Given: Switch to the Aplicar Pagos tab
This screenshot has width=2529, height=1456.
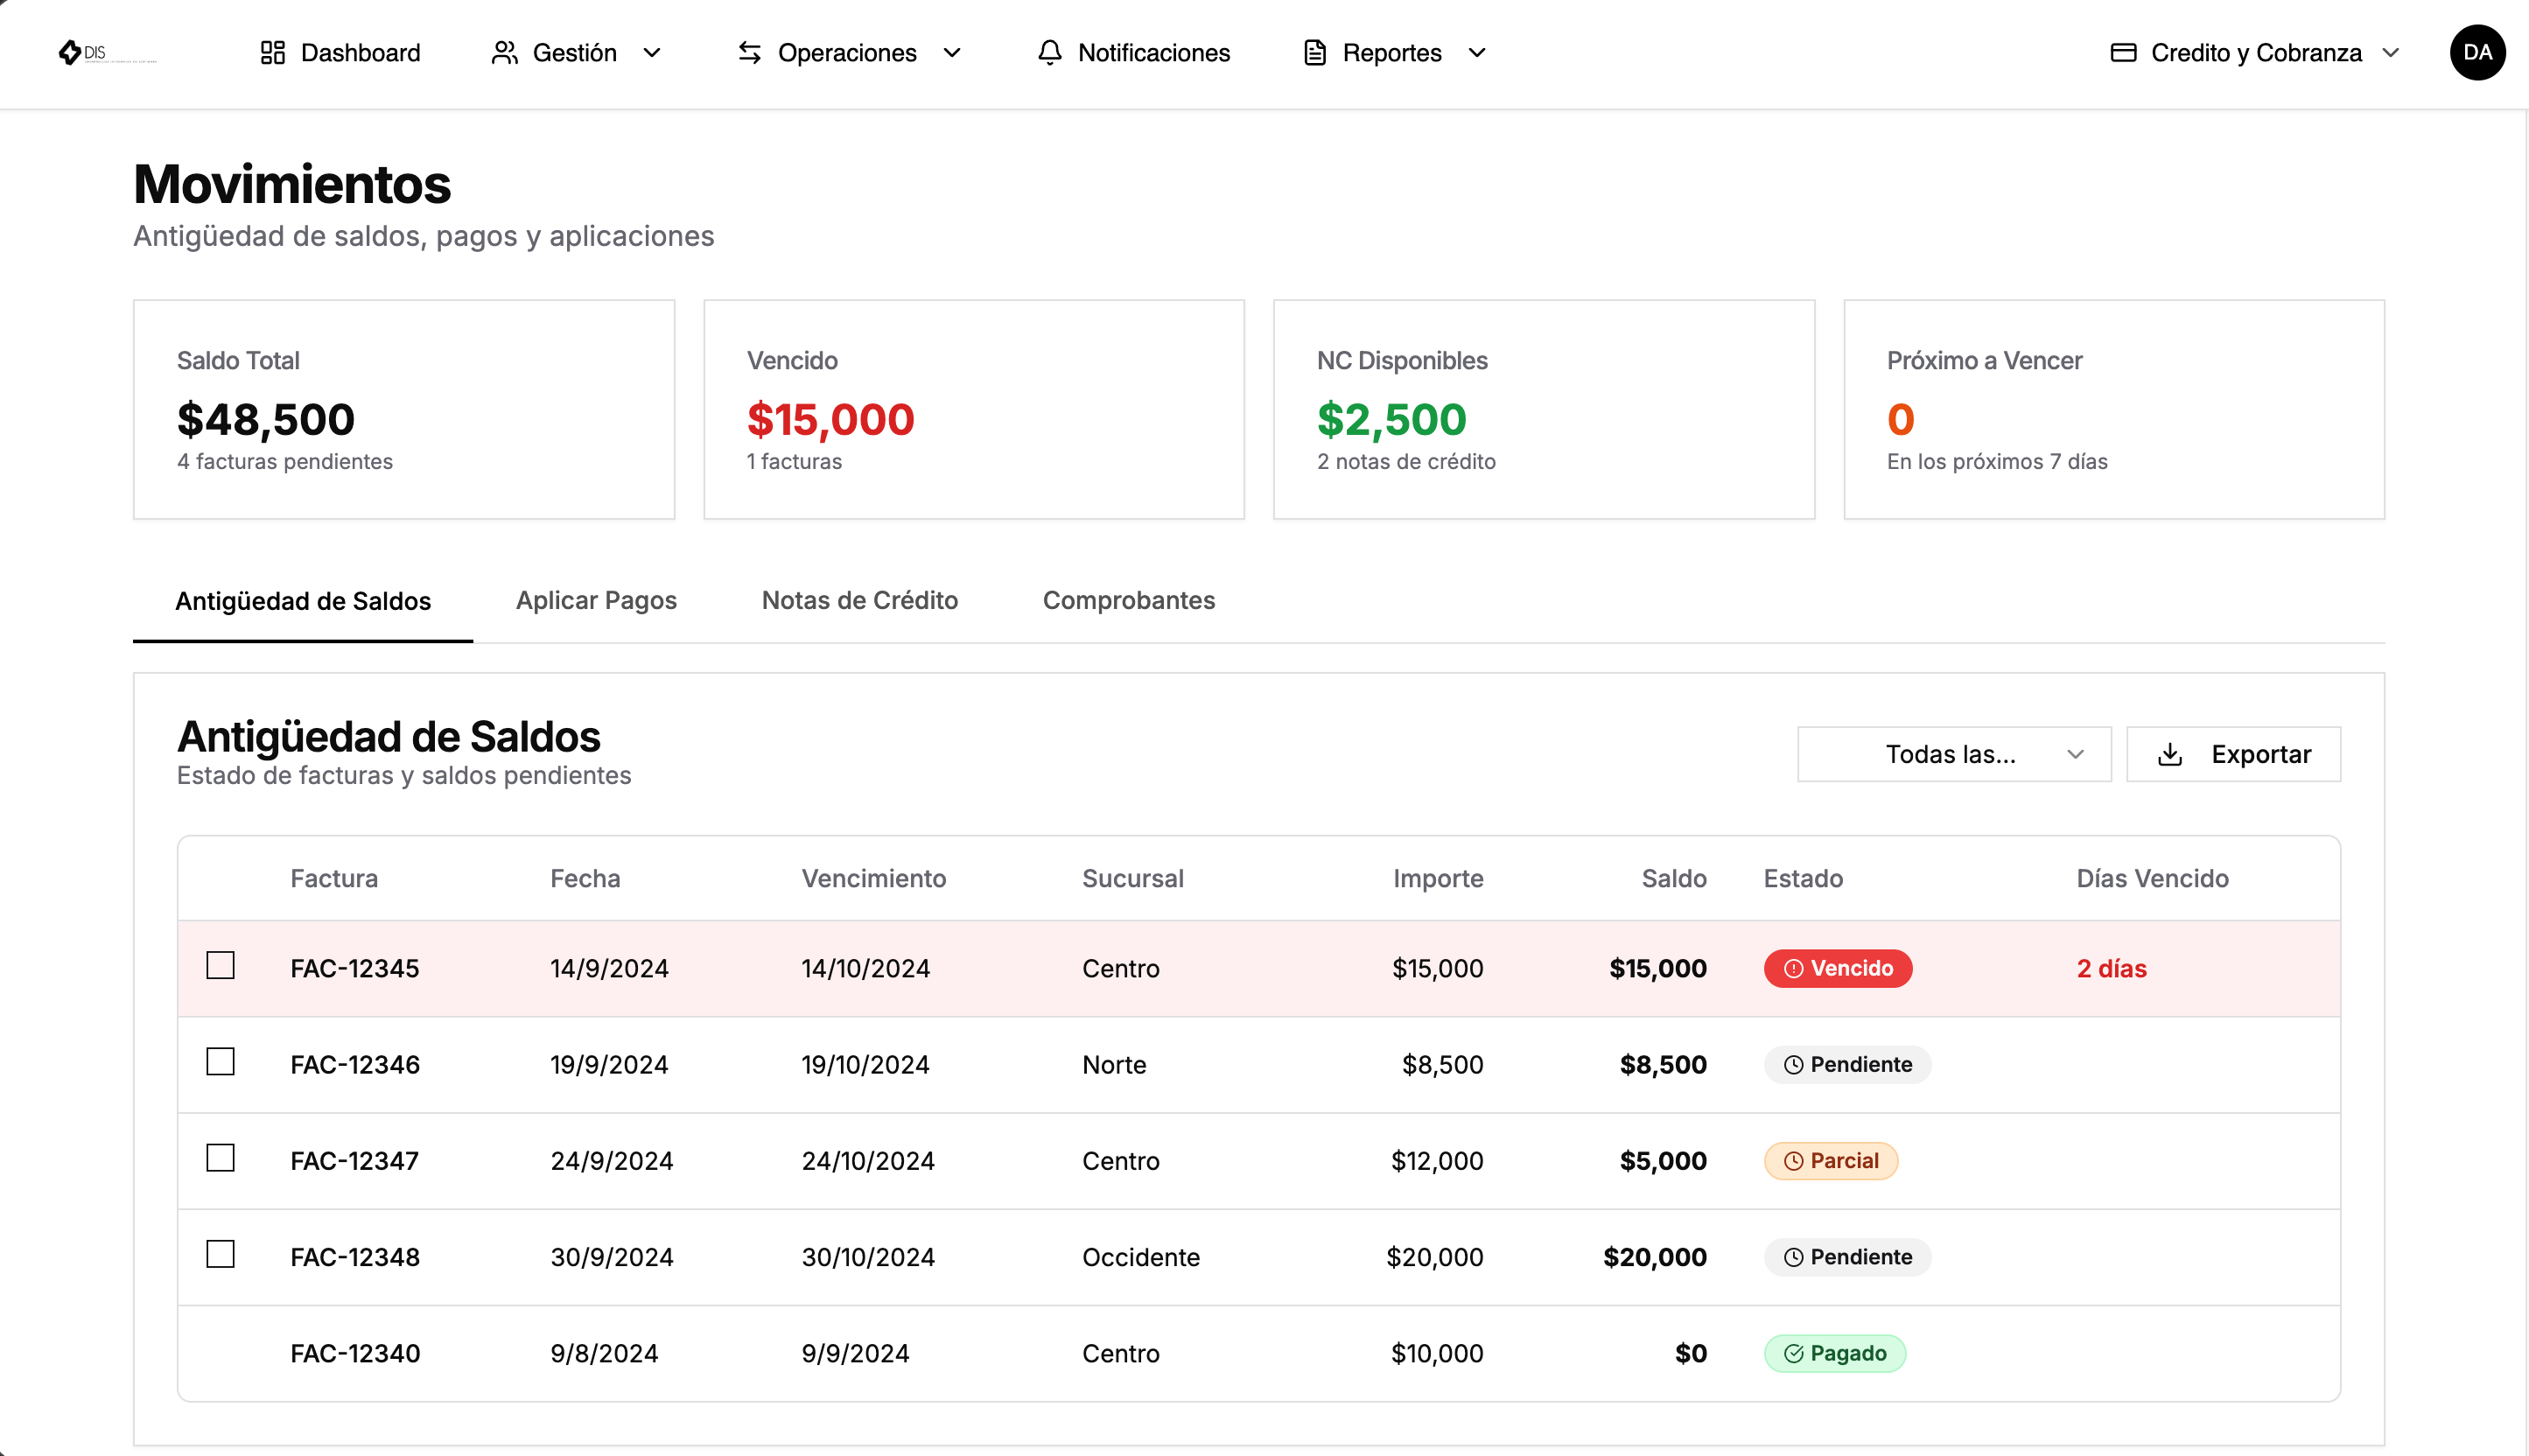Looking at the screenshot, I should 596,600.
